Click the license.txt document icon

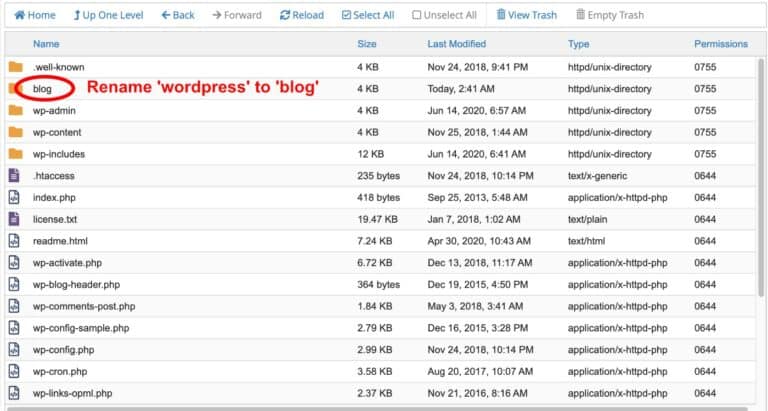(x=14, y=219)
